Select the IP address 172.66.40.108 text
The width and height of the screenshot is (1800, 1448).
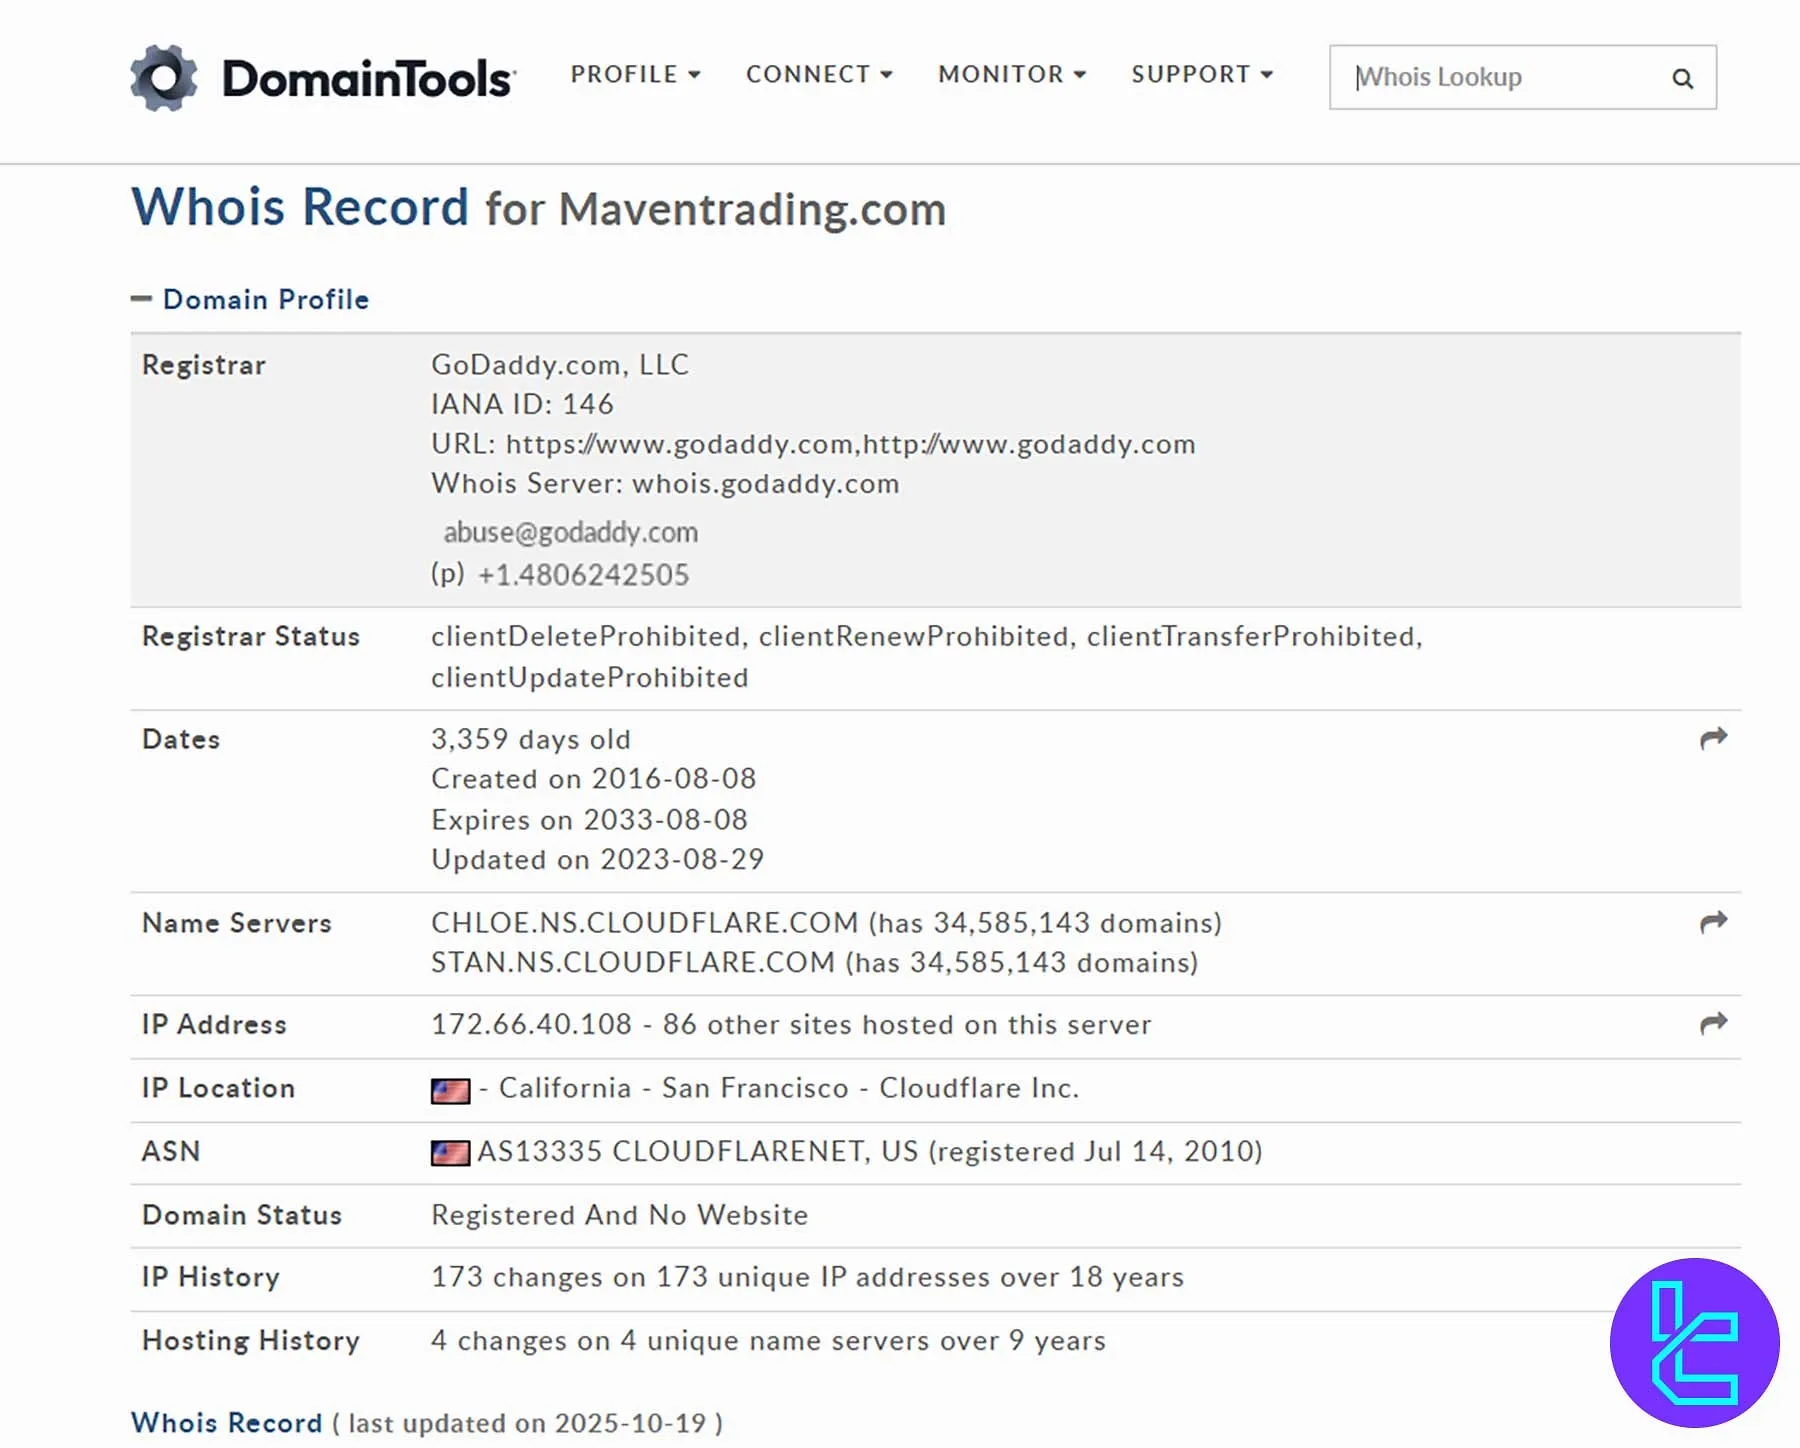coord(530,1024)
